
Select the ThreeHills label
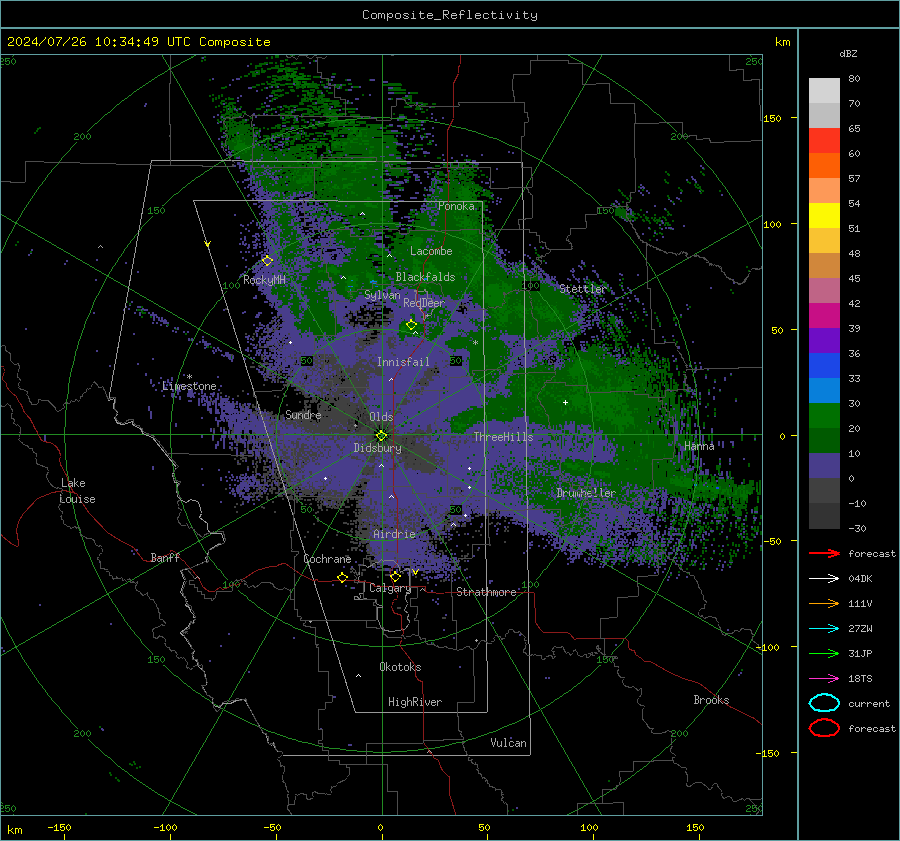503,437
